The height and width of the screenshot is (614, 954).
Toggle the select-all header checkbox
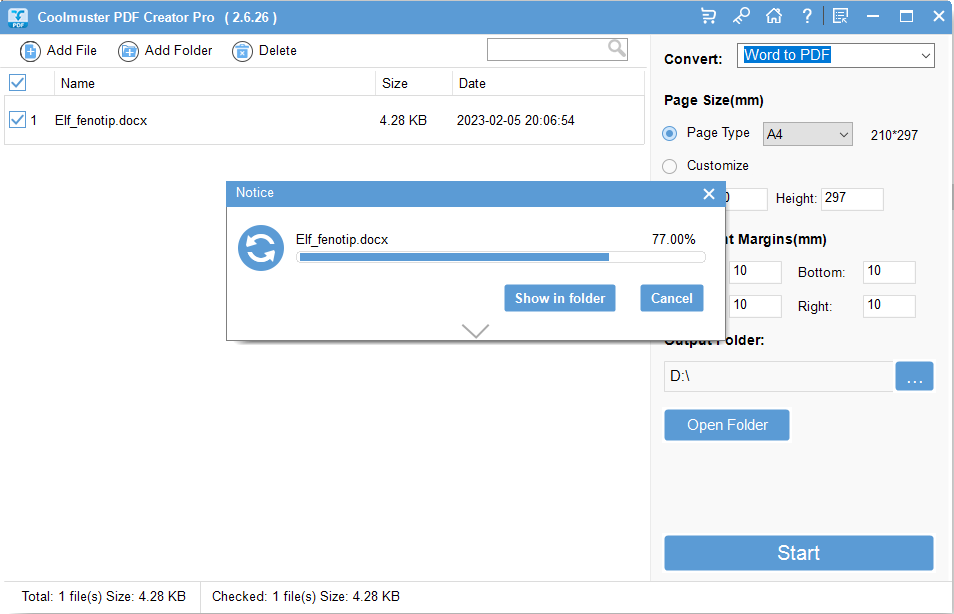[x=18, y=83]
